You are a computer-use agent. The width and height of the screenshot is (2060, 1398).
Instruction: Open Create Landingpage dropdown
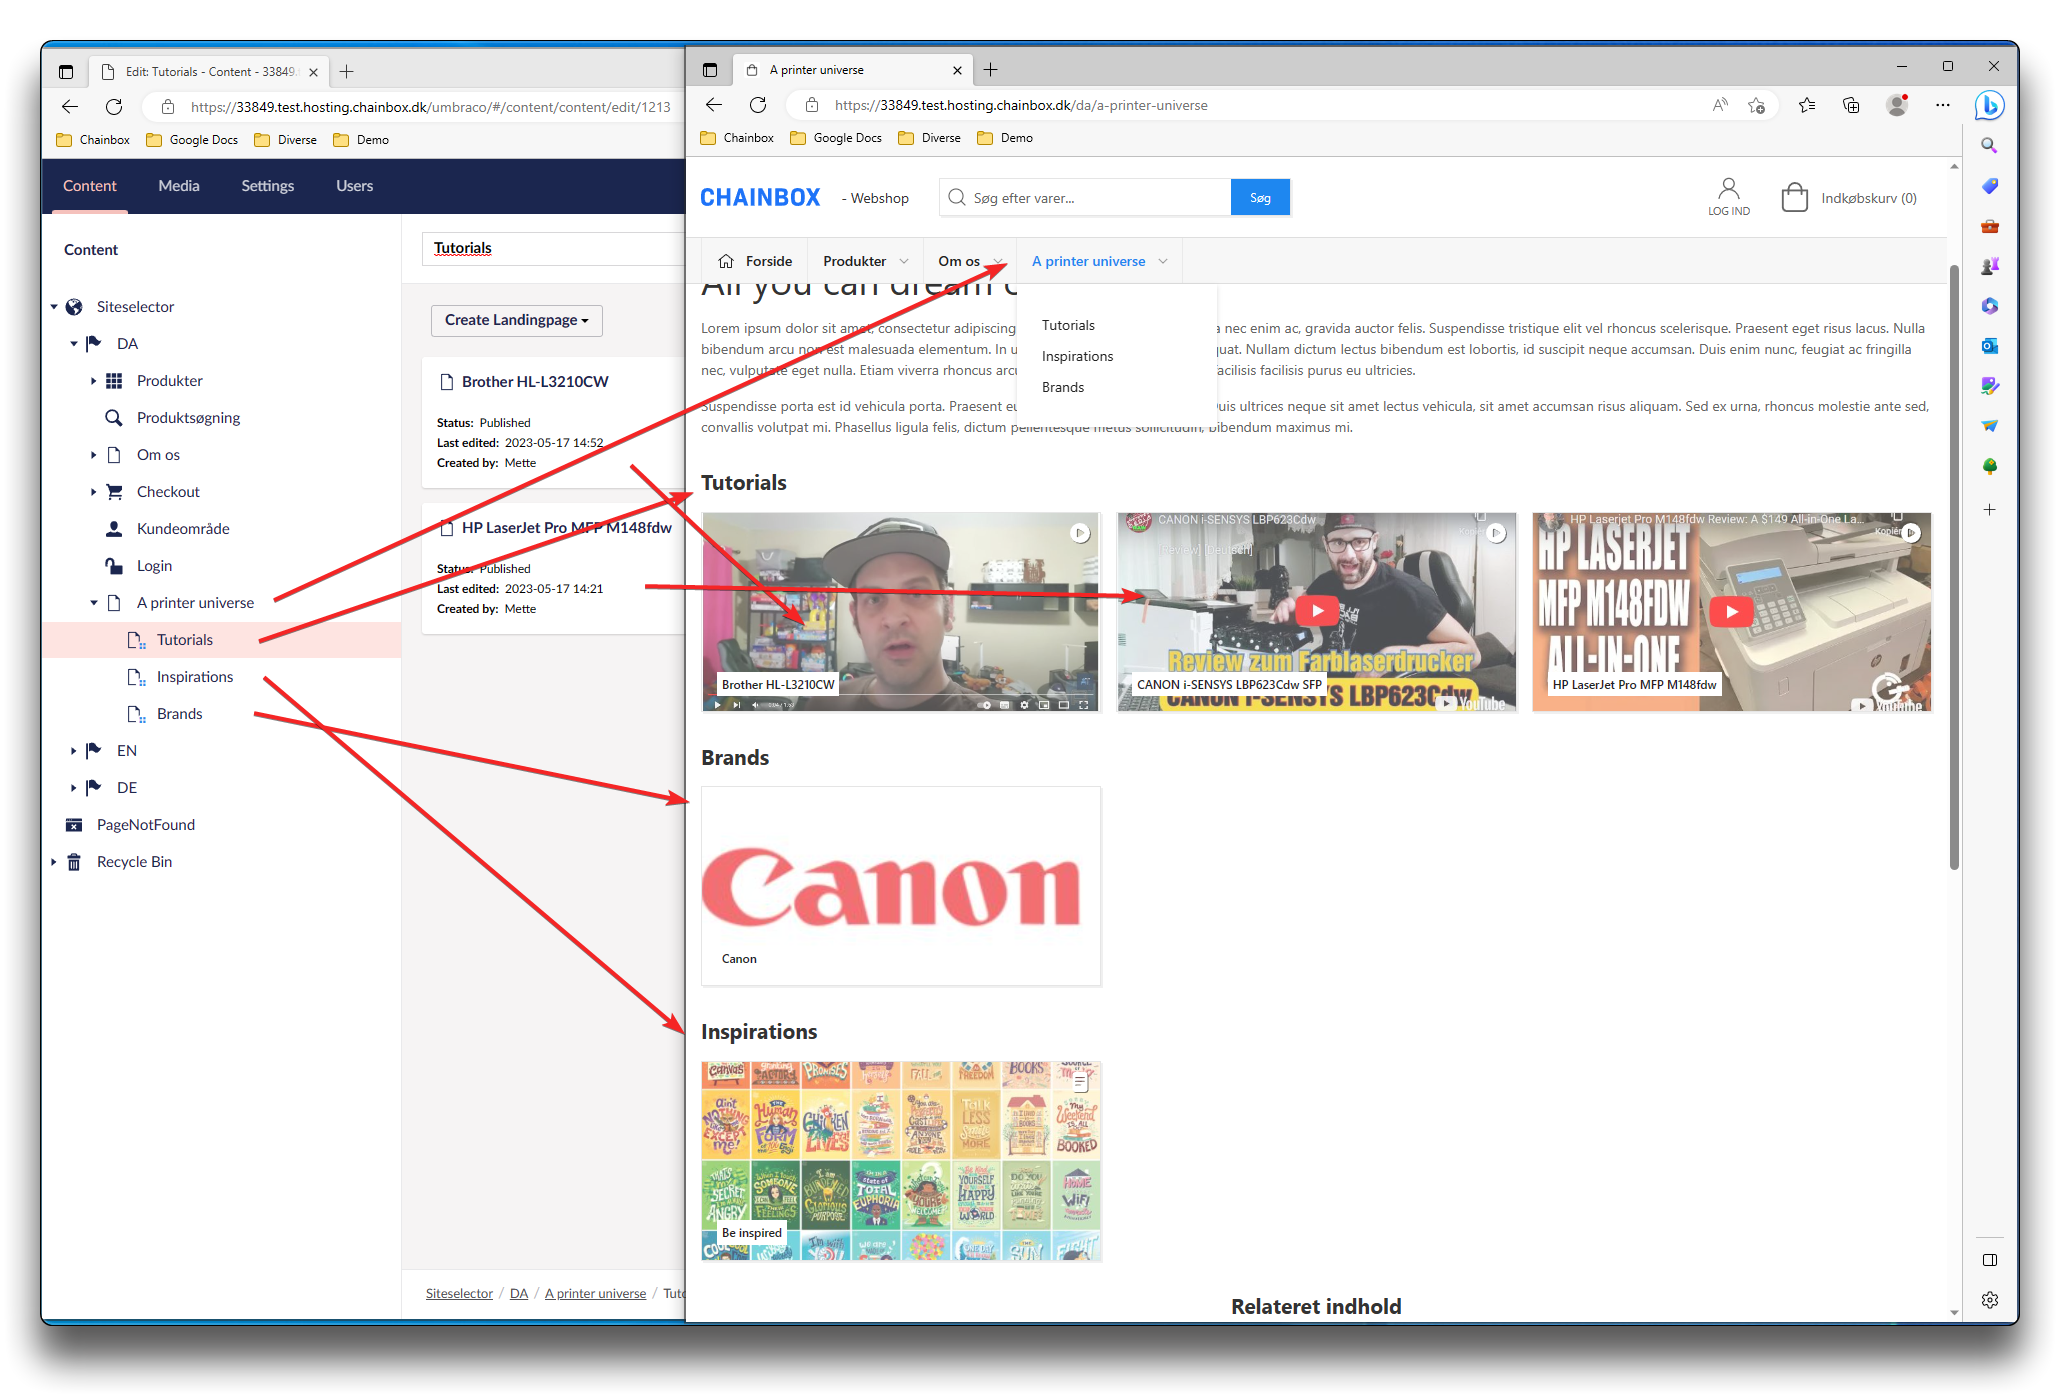[516, 320]
